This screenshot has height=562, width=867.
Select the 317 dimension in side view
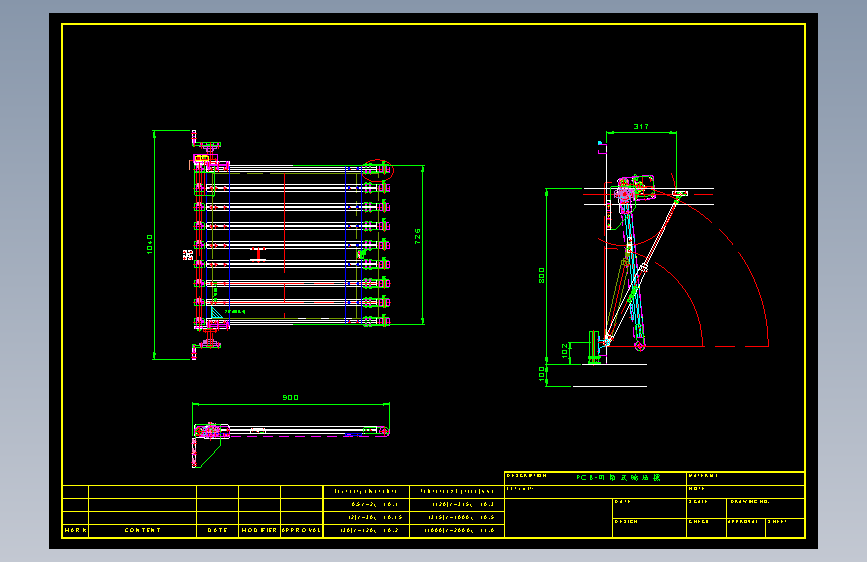click(x=641, y=127)
